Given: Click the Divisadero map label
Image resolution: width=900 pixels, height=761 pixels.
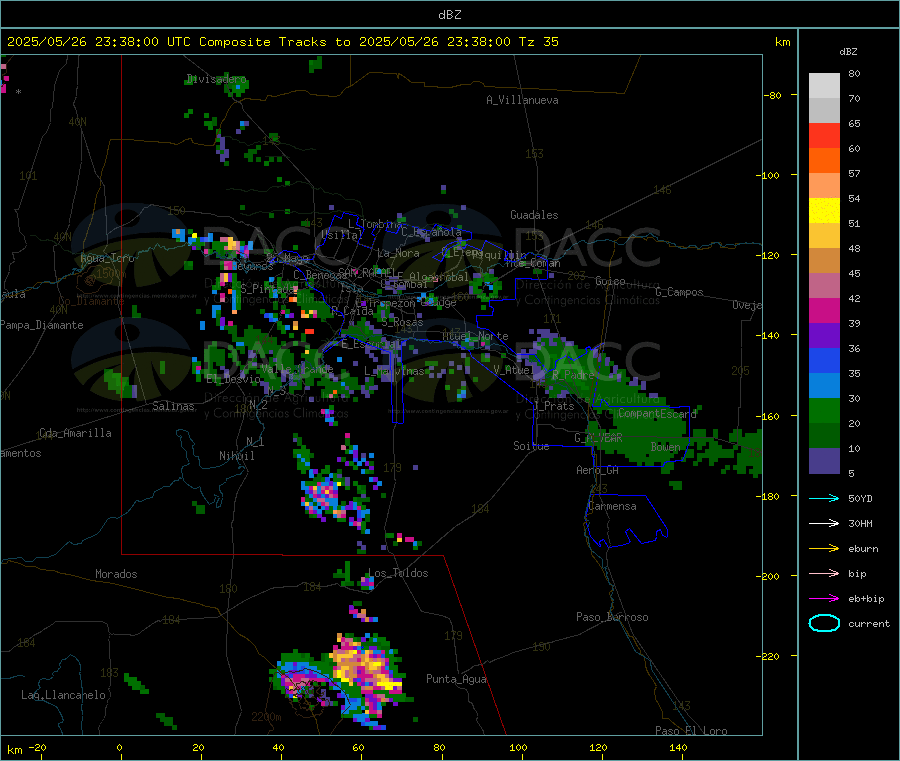Looking at the screenshot, I should tap(216, 79).
